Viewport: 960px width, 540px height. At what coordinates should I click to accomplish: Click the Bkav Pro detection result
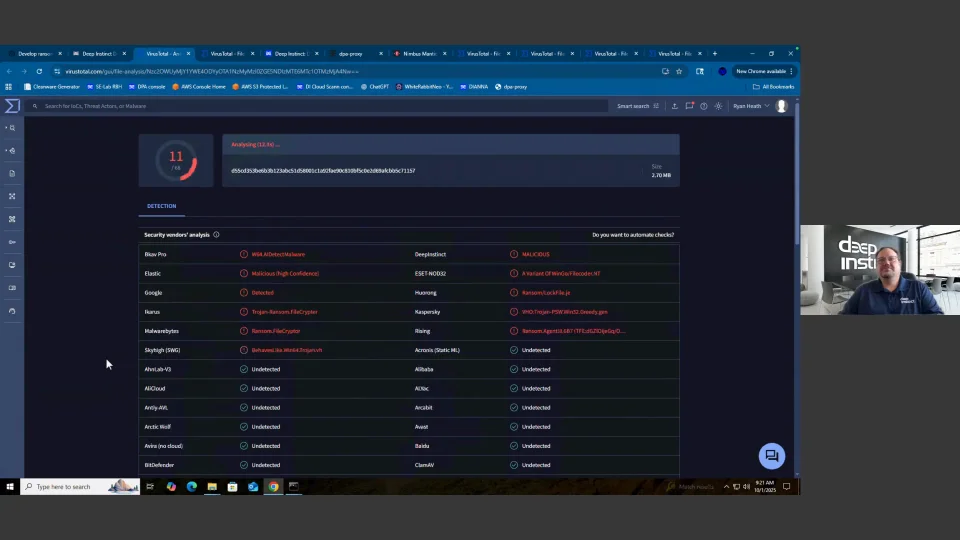(x=278, y=254)
